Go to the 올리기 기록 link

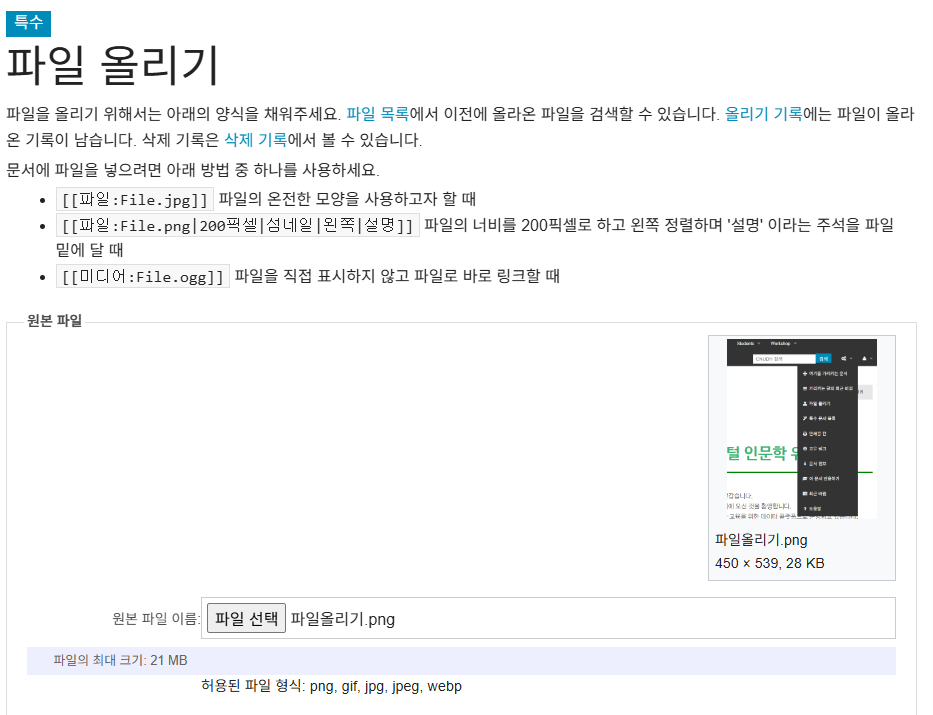tap(763, 114)
